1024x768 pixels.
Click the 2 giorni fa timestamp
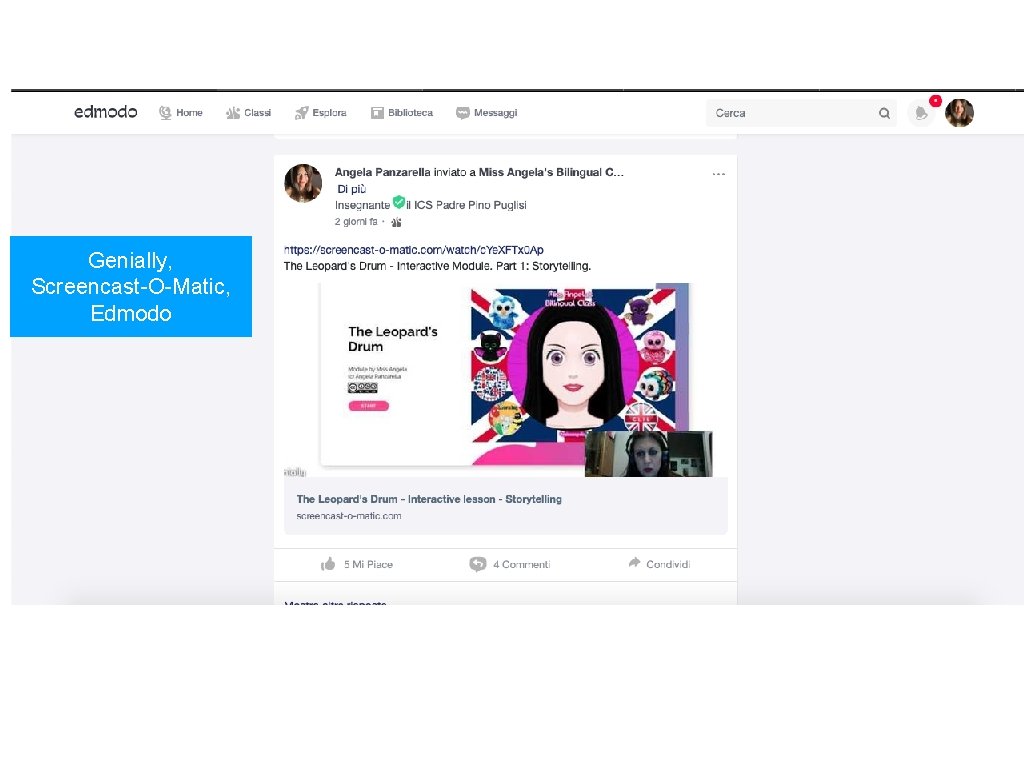(x=356, y=221)
